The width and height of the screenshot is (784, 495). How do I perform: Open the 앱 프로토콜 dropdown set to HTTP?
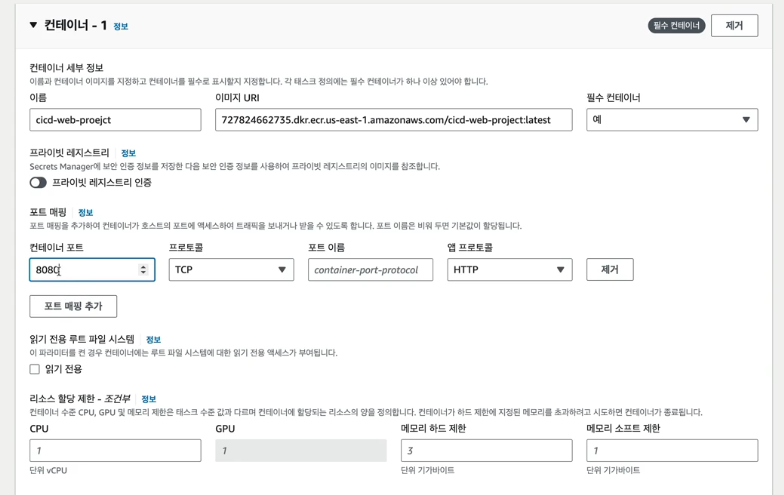510,270
